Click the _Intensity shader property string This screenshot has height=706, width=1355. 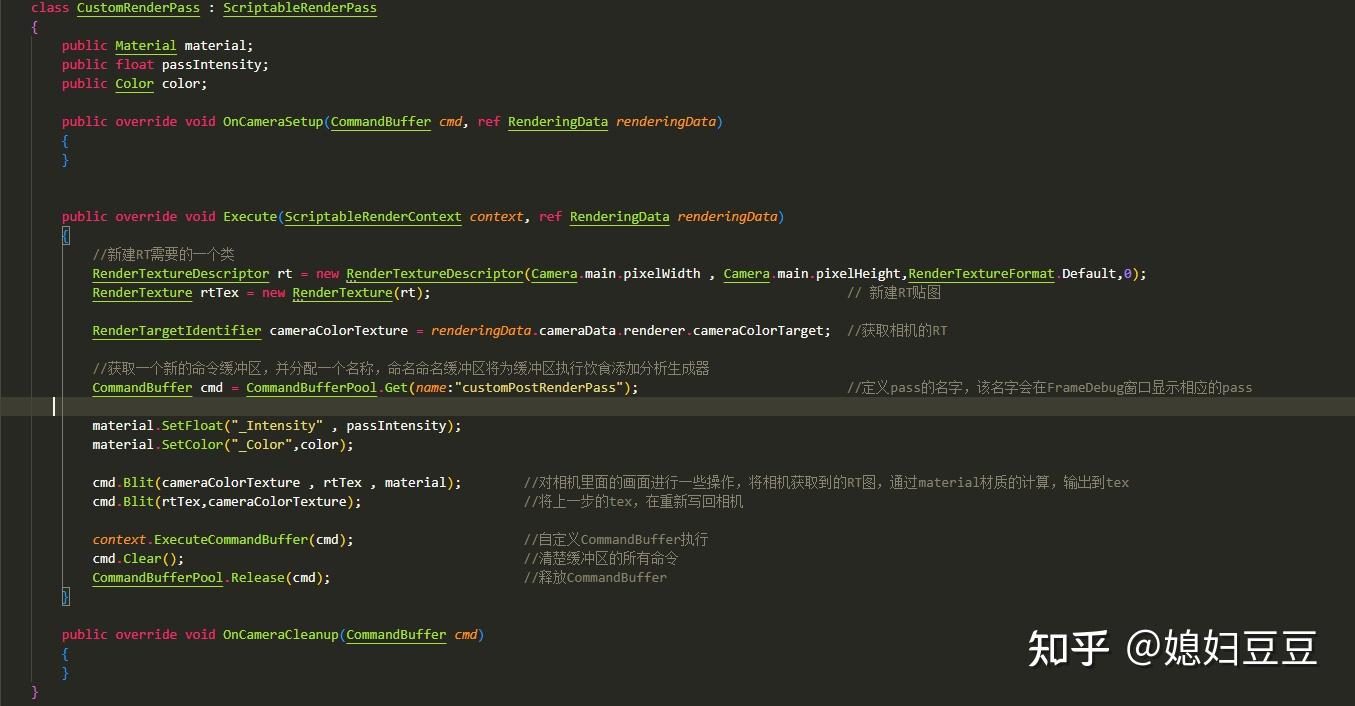tap(278, 425)
